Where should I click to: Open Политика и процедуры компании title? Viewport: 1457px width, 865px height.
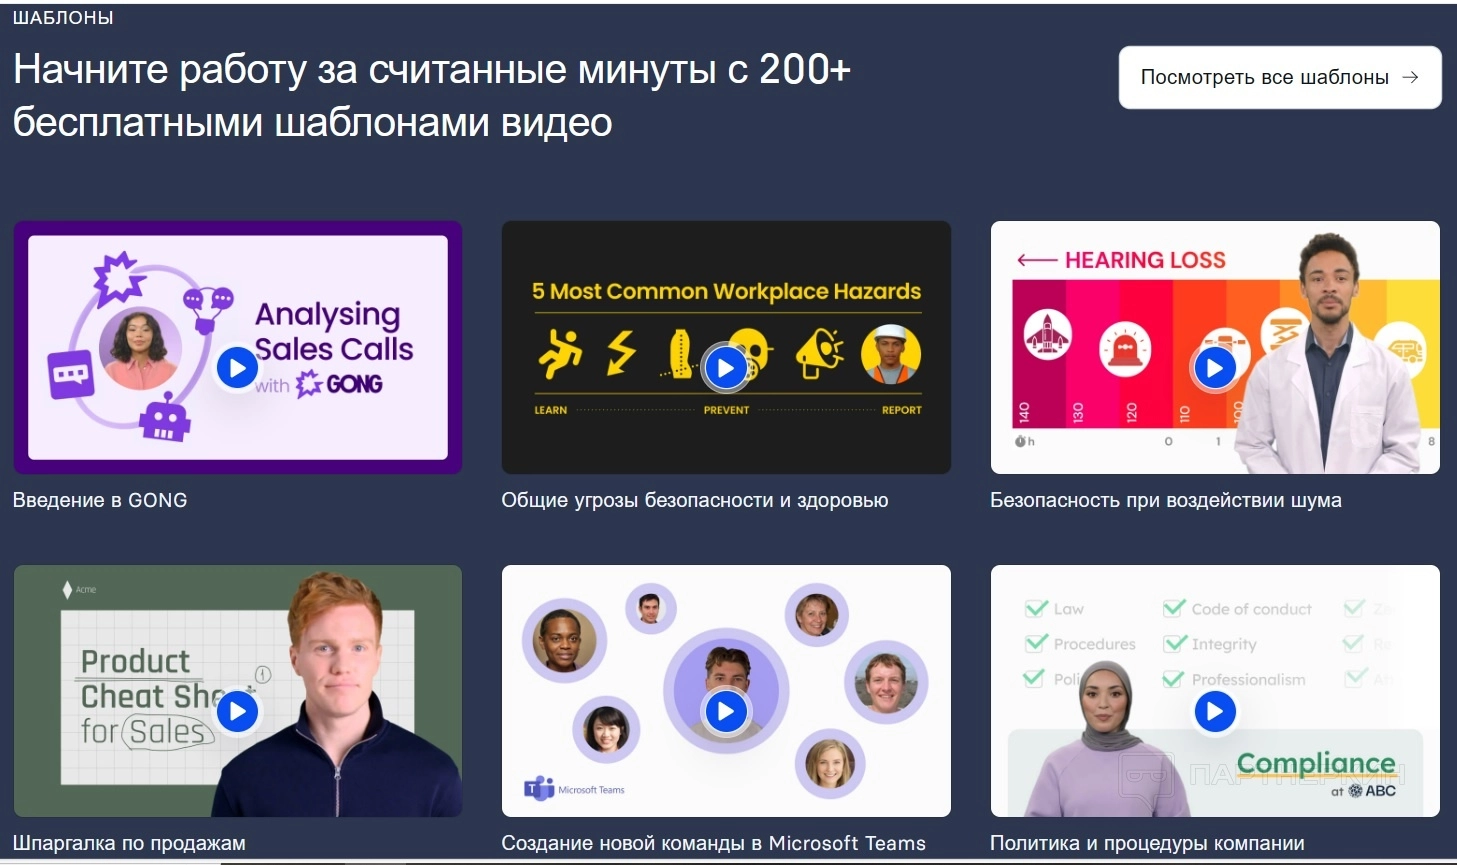click(x=1147, y=843)
